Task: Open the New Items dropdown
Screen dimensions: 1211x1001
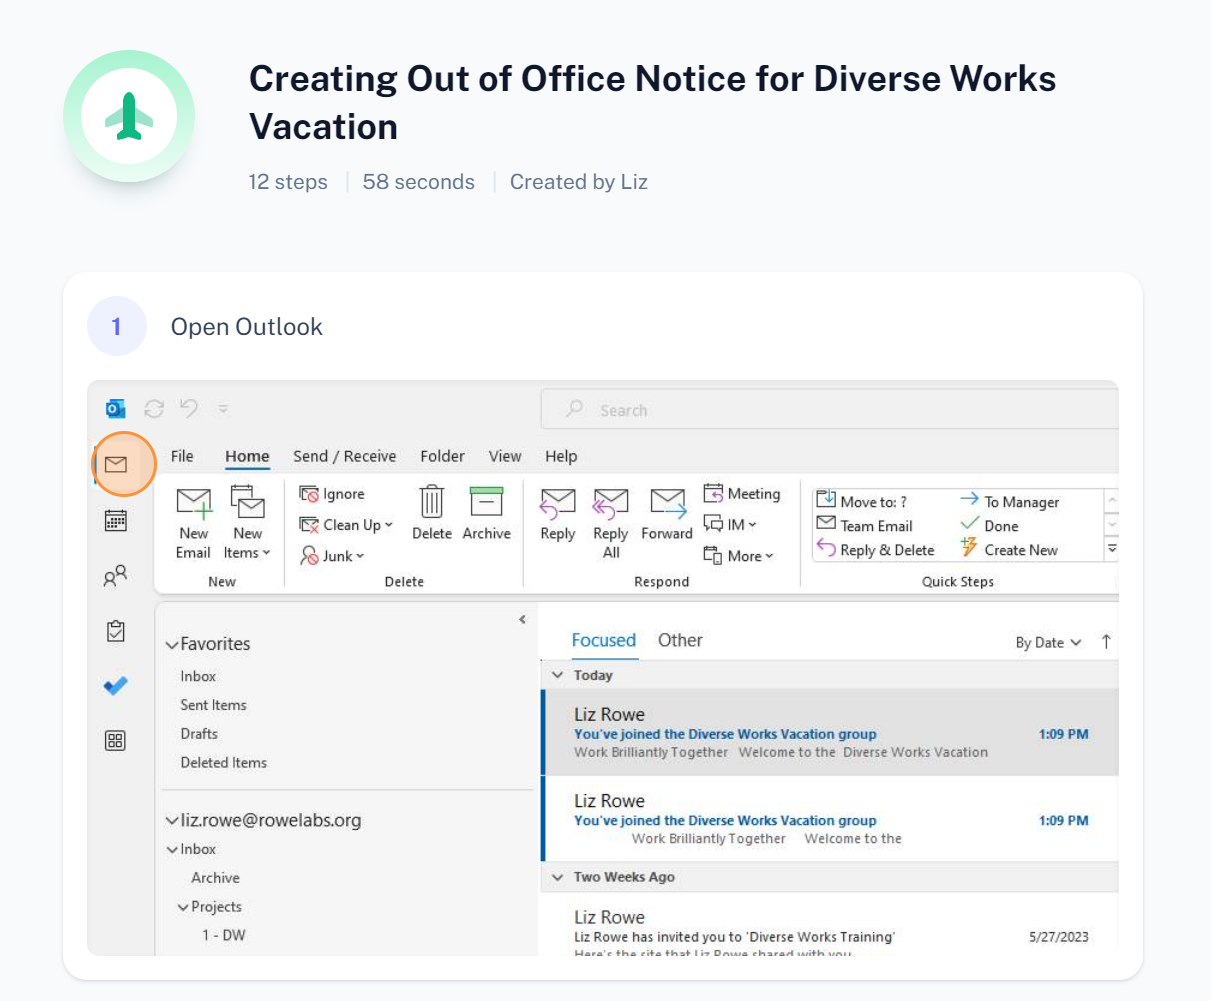Action: pos(247,522)
